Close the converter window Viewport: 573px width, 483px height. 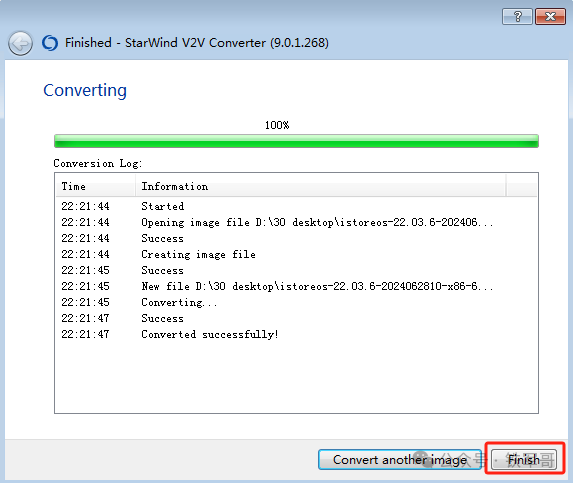pyautogui.click(x=550, y=16)
